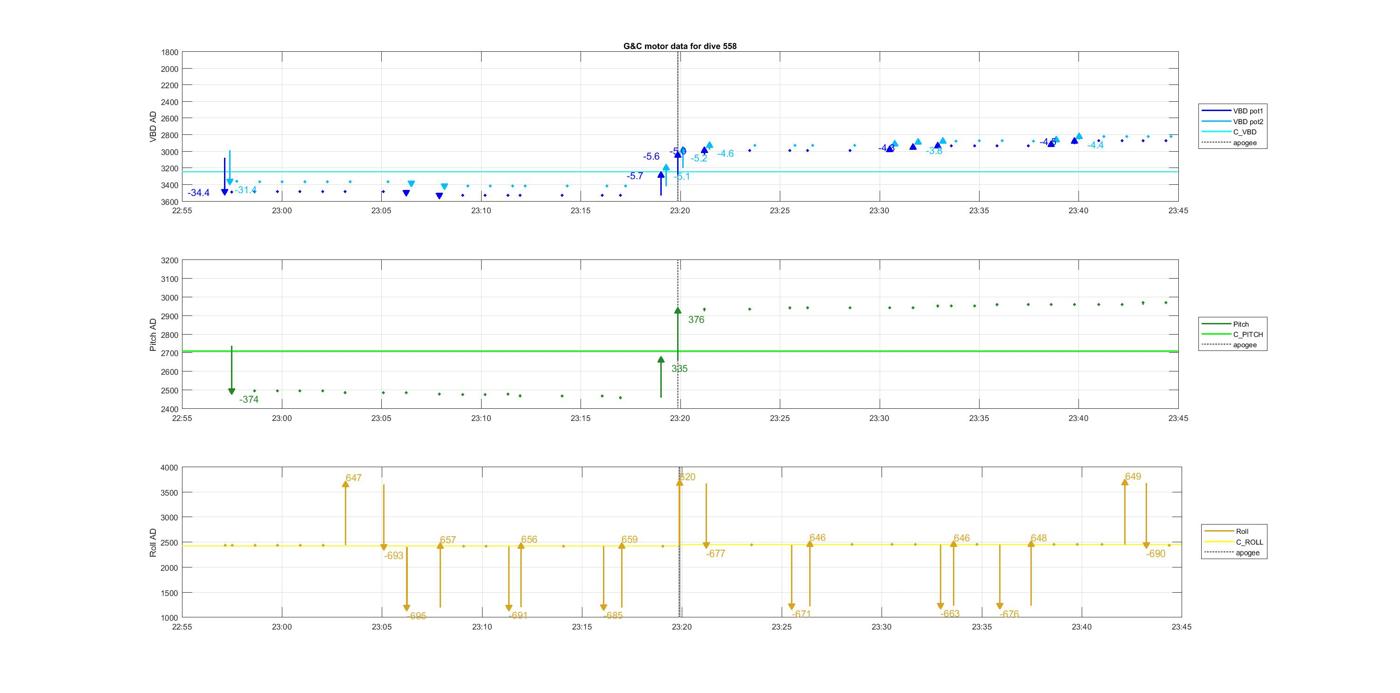Click the 22:55 tick under the VBD plot

point(182,211)
